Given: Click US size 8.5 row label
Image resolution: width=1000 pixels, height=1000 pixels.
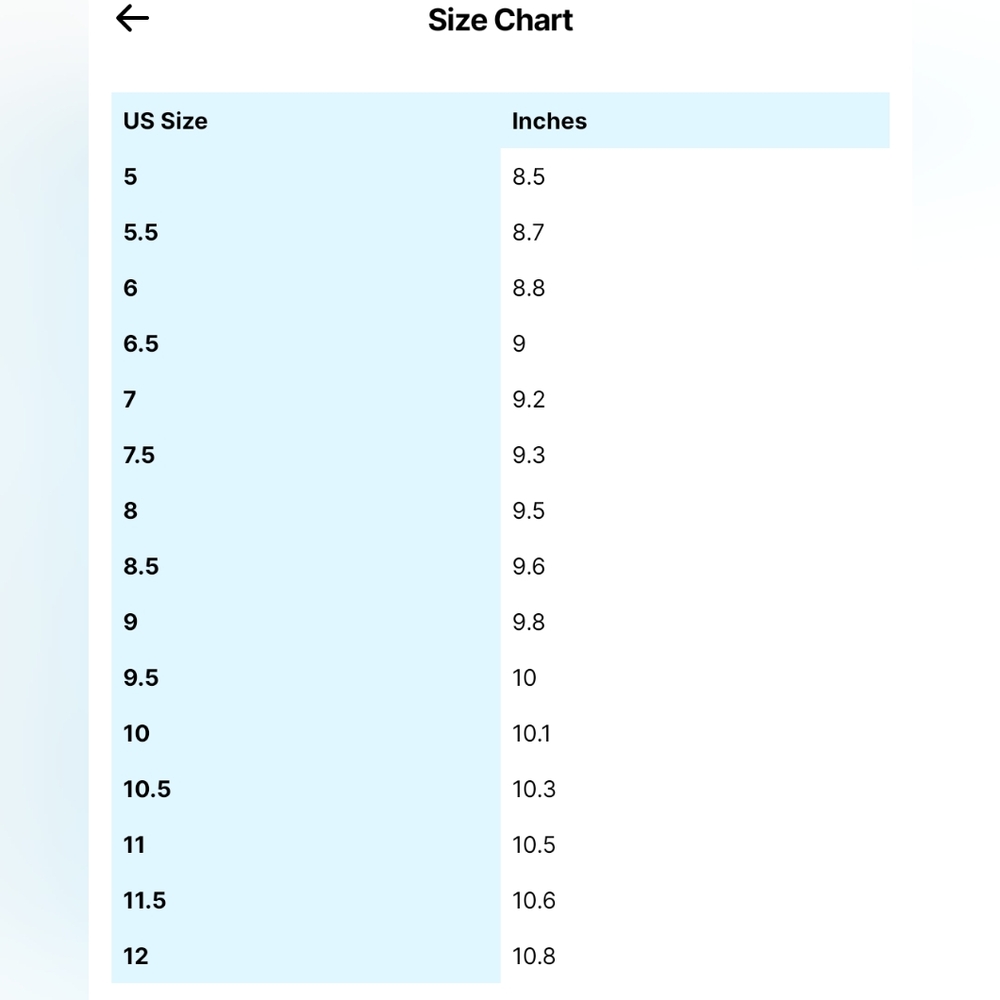Looking at the screenshot, I should (x=140, y=566).
